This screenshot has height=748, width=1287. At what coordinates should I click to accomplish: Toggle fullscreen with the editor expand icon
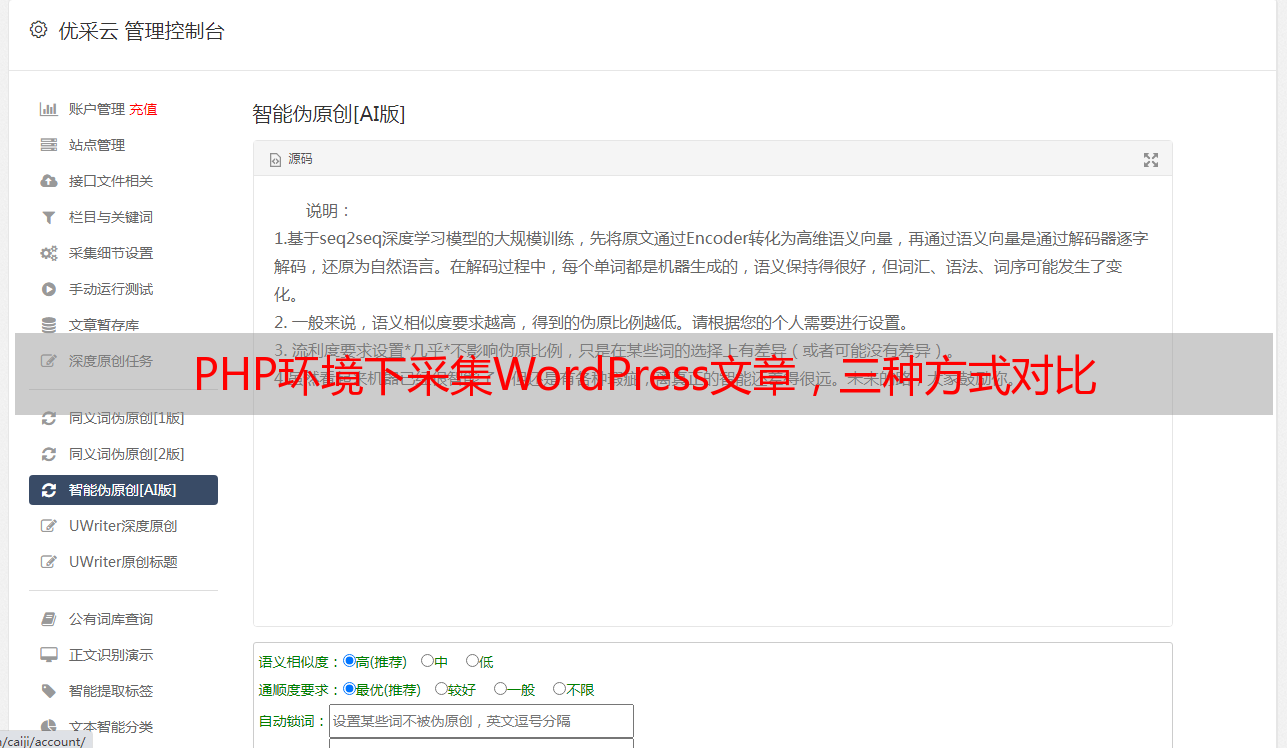pos(1150,160)
